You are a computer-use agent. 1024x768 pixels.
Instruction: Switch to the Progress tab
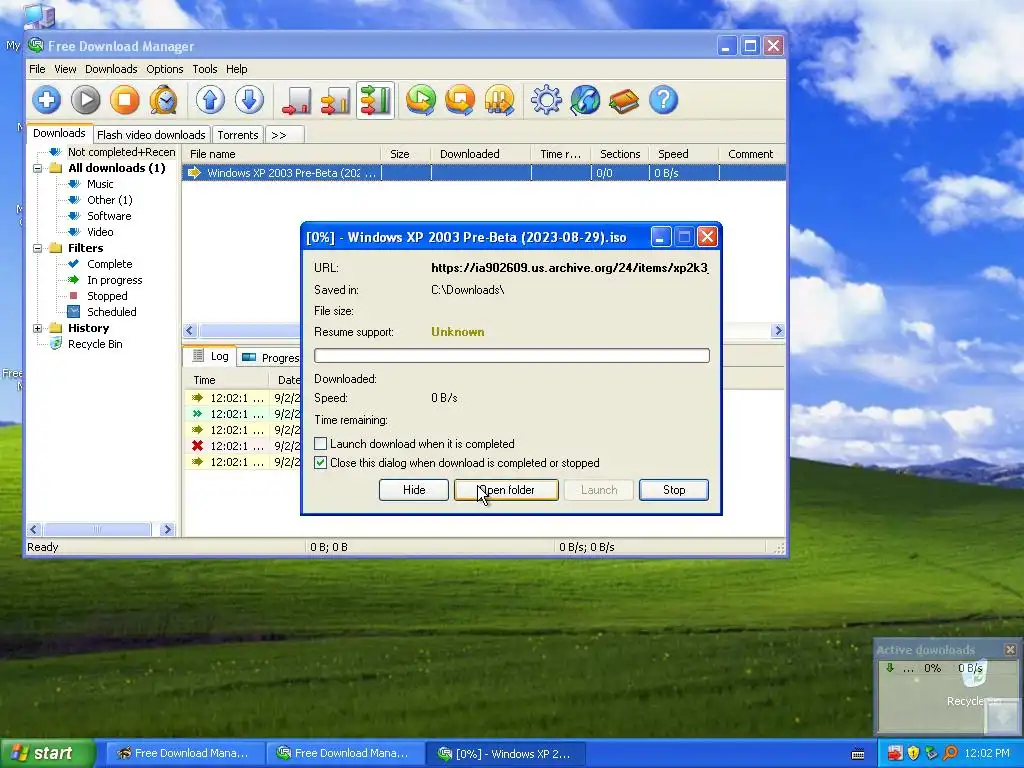(x=270, y=358)
